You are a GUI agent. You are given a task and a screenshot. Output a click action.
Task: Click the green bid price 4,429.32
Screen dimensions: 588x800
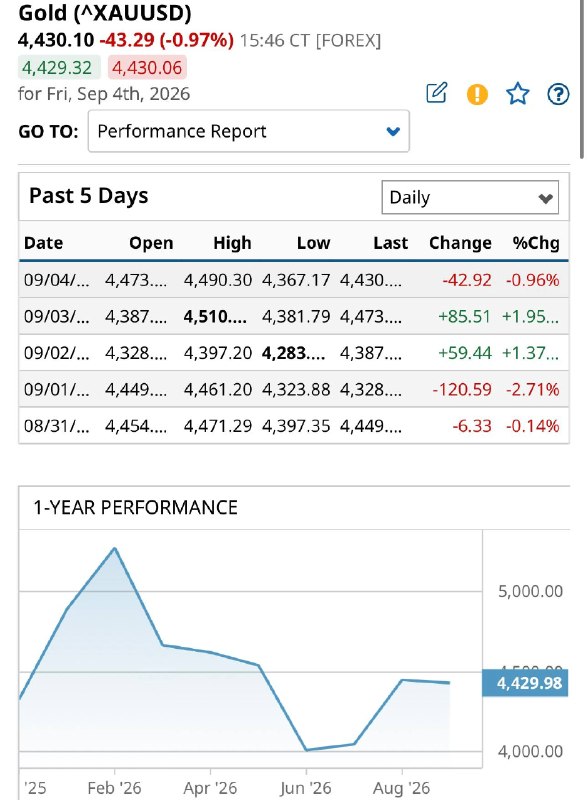(x=57, y=67)
